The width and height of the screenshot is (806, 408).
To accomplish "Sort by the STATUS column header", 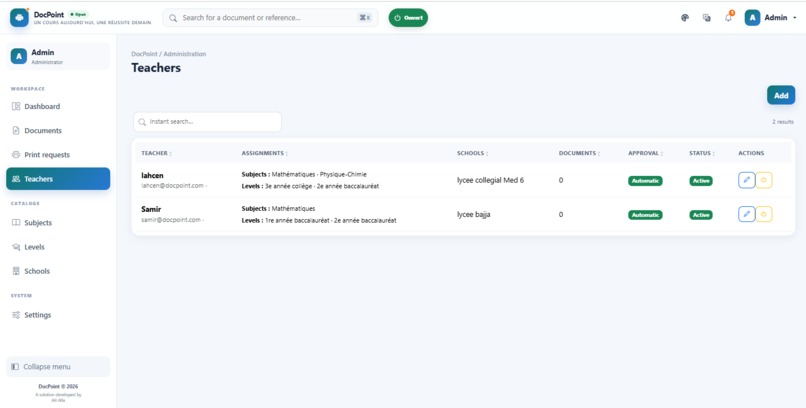I will tap(702, 153).
